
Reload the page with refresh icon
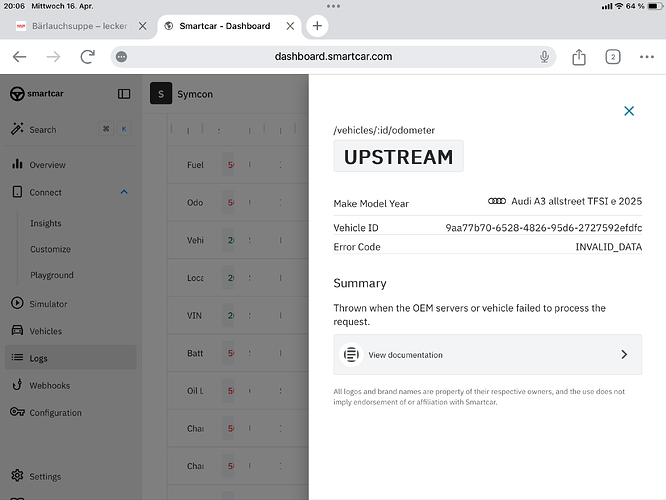point(87,56)
